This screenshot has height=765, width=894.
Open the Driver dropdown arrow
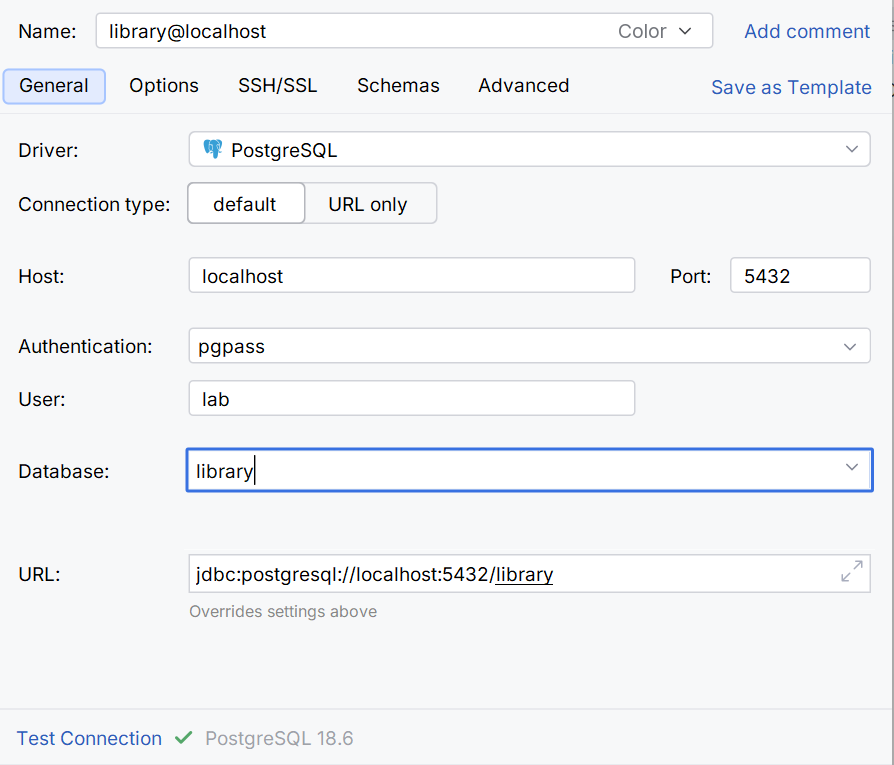(x=851, y=149)
